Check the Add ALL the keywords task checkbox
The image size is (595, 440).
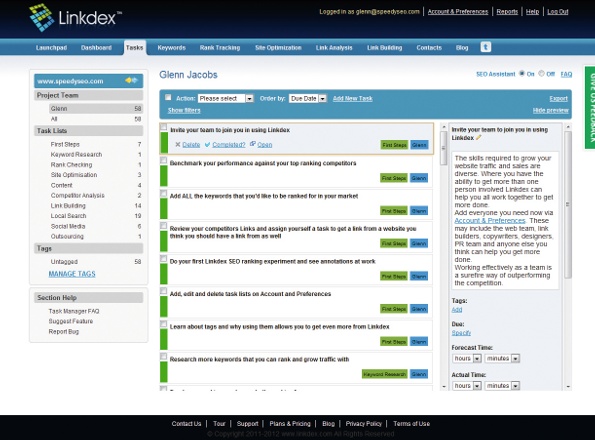pyautogui.click(x=164, y=193)
